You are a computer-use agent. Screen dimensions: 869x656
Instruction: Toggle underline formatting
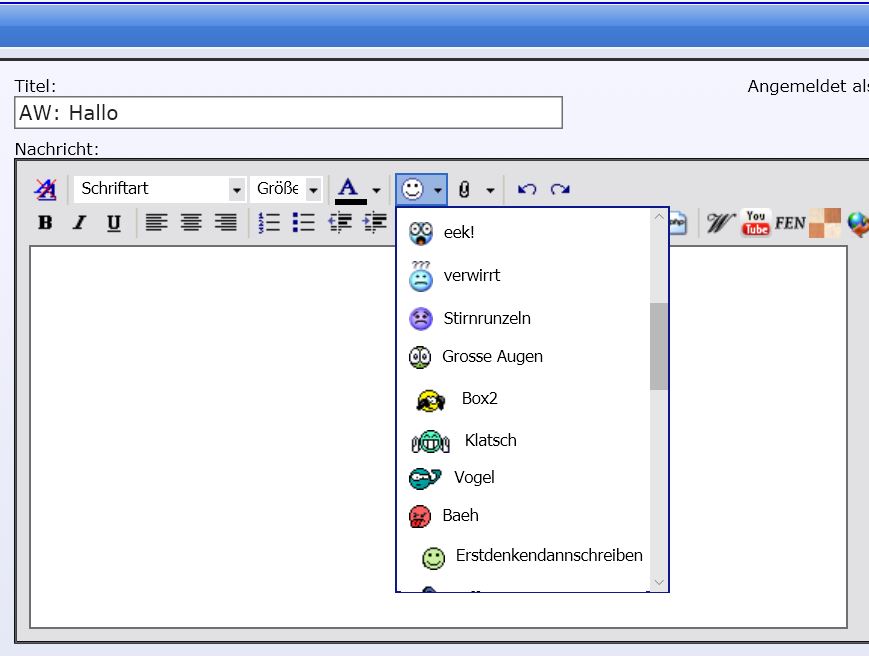(x=113, y=223)
